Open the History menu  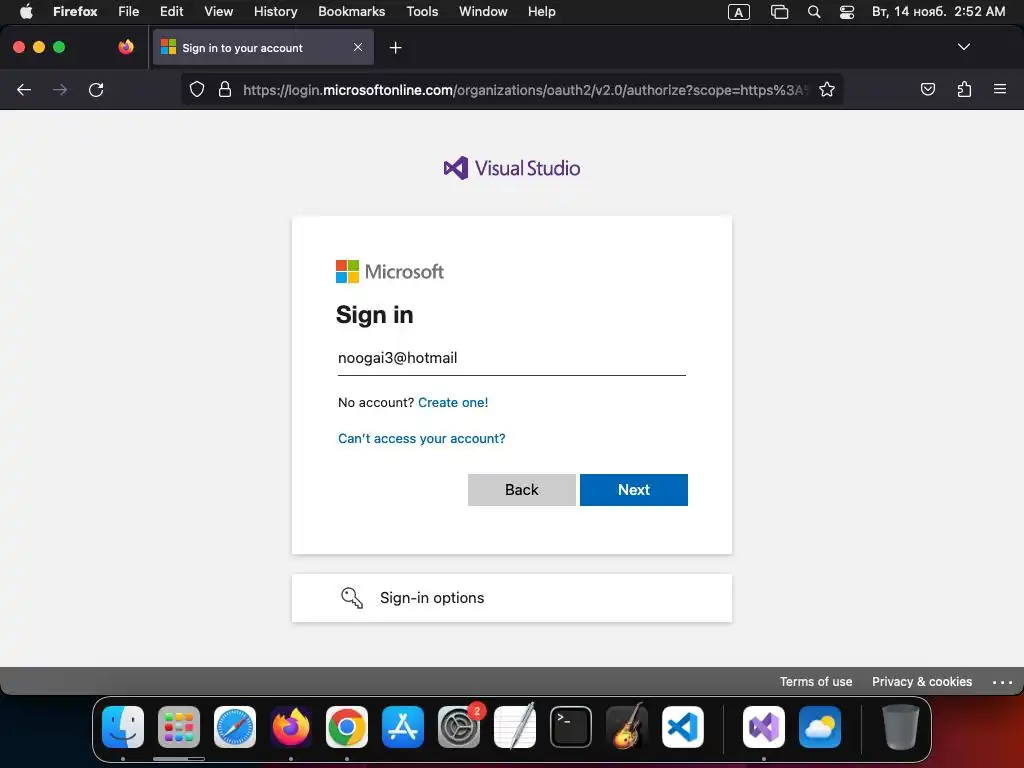pos(276,12)
